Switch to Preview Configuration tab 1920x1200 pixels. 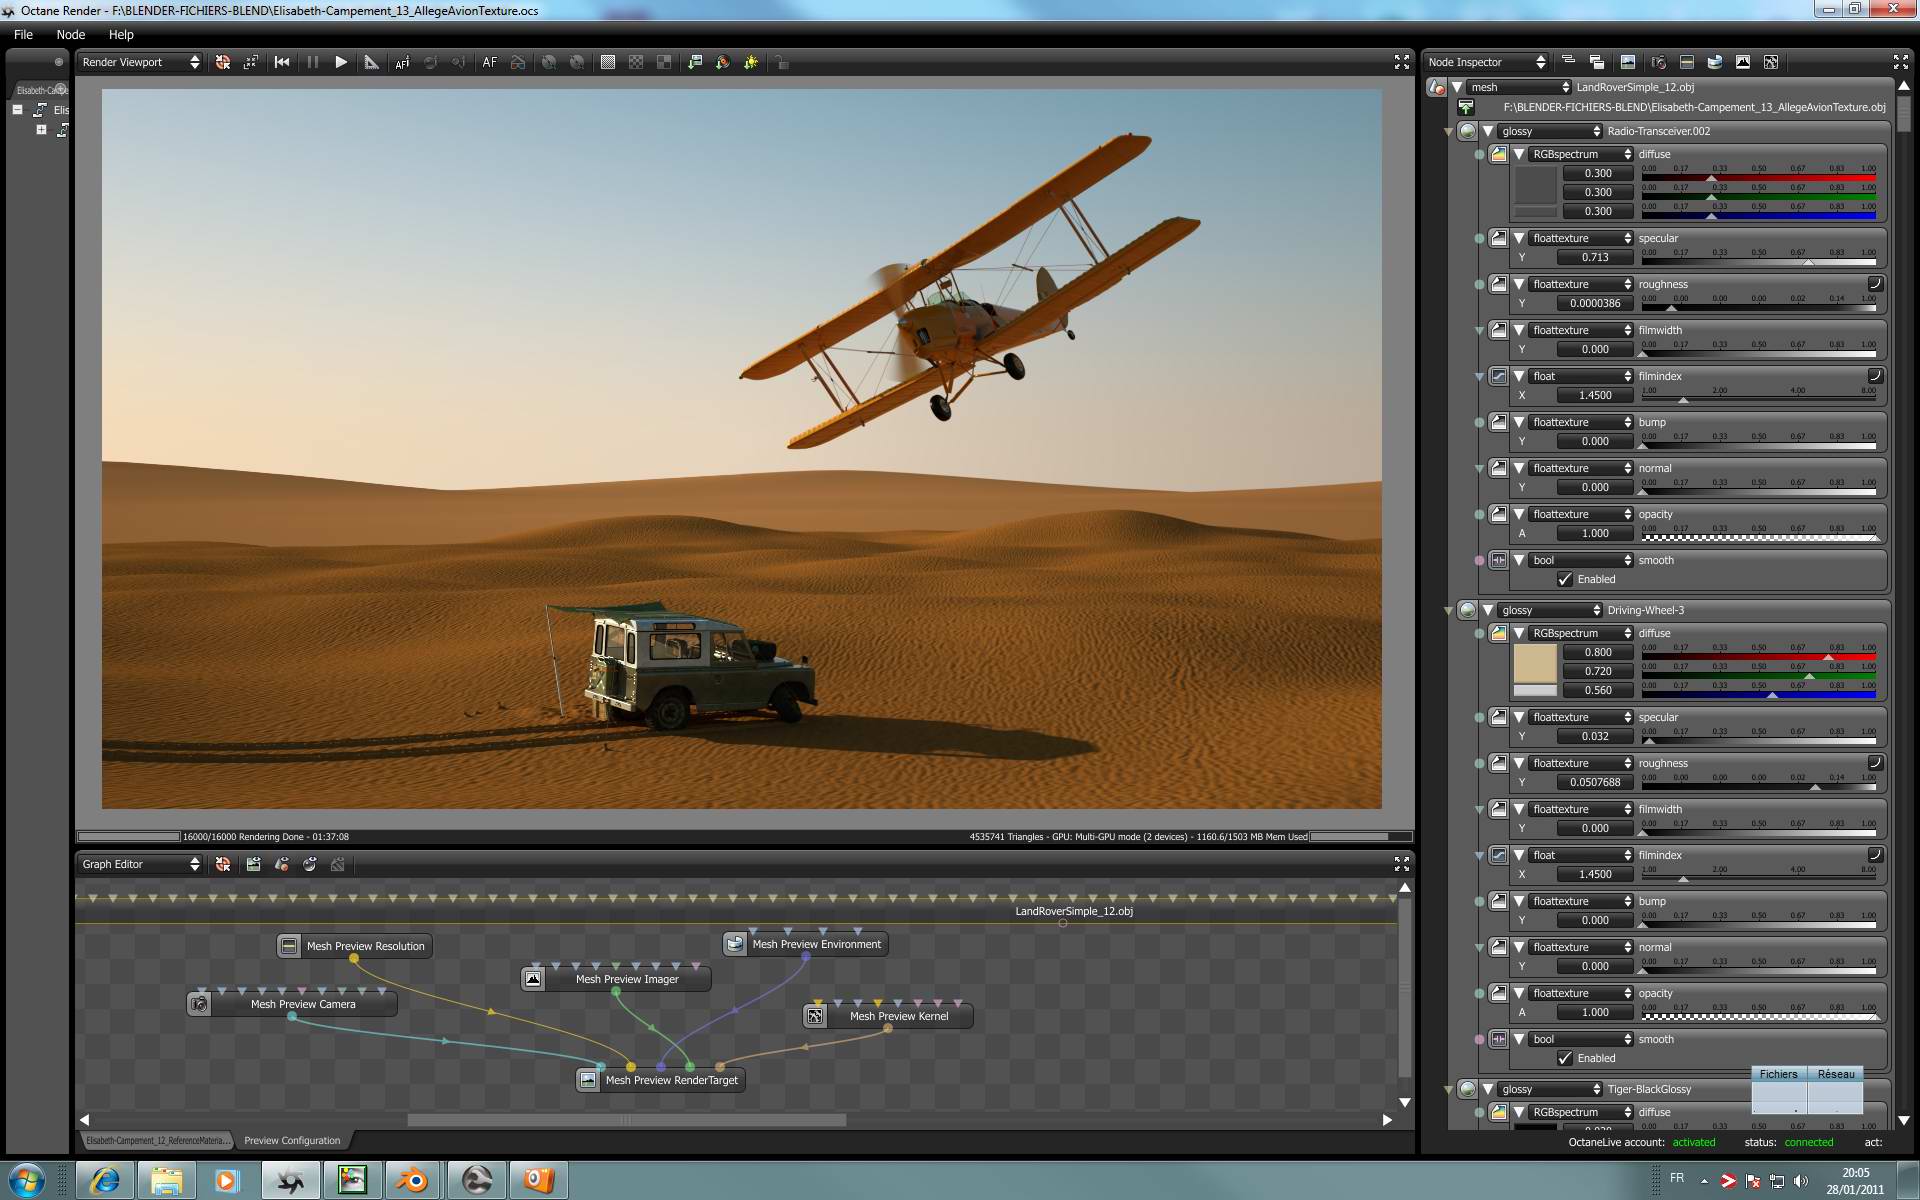click(292, 1140)
